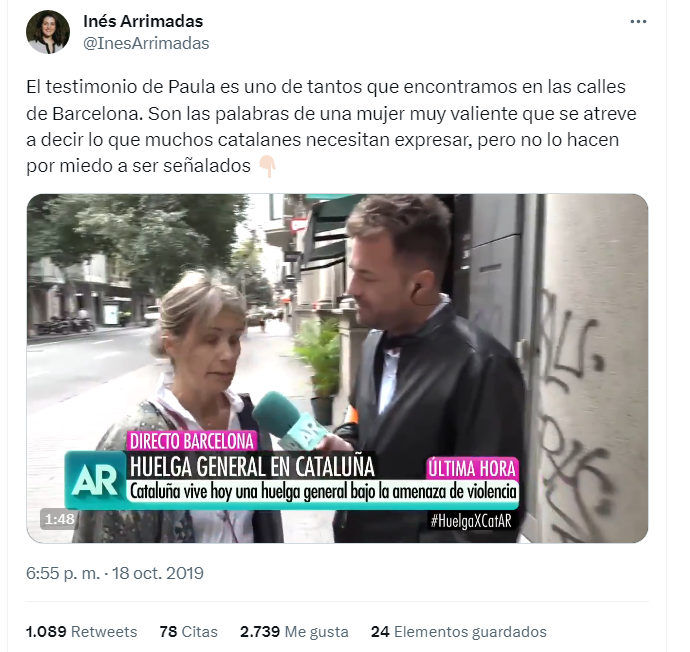Play the Barcelona interview video

pyautogui.click(x=337, y=368)
